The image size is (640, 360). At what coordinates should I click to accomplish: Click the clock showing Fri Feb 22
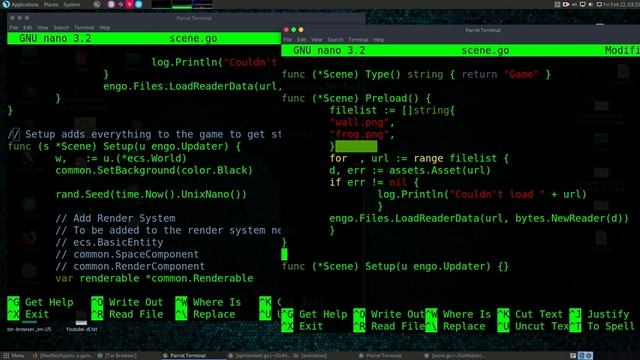click(x=621, y=4)
